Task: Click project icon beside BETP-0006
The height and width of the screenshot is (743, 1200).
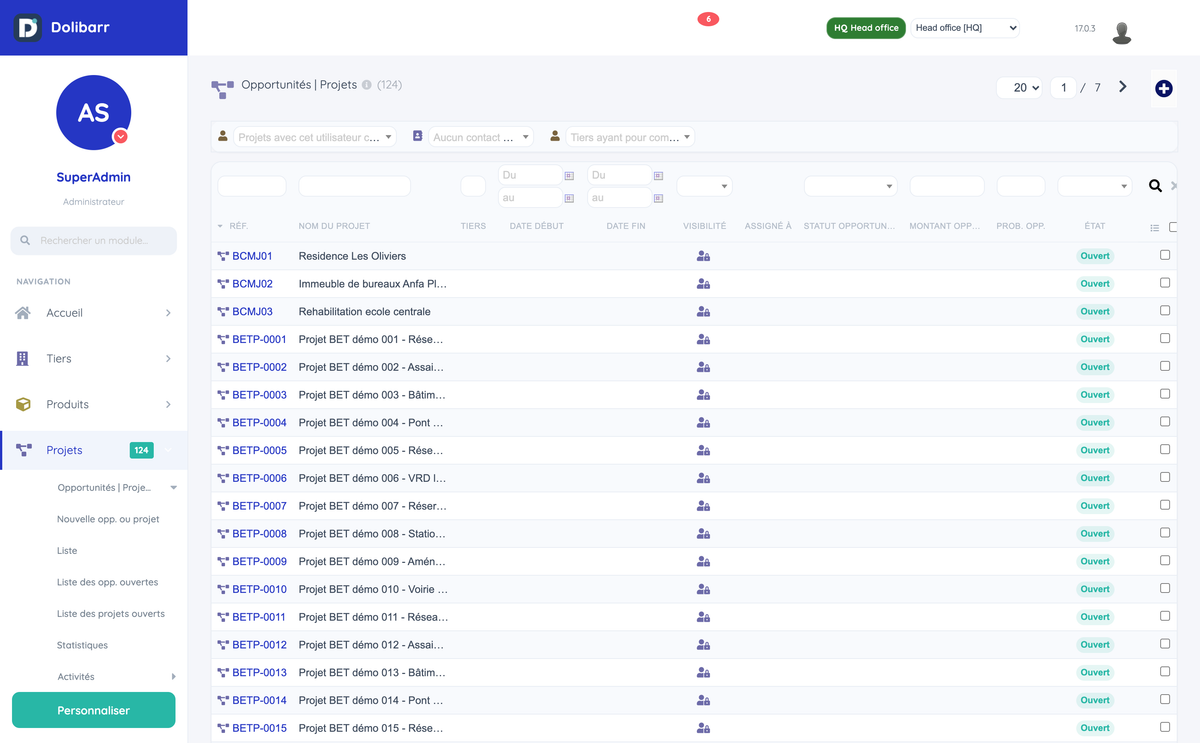Action: click(223, 478)
